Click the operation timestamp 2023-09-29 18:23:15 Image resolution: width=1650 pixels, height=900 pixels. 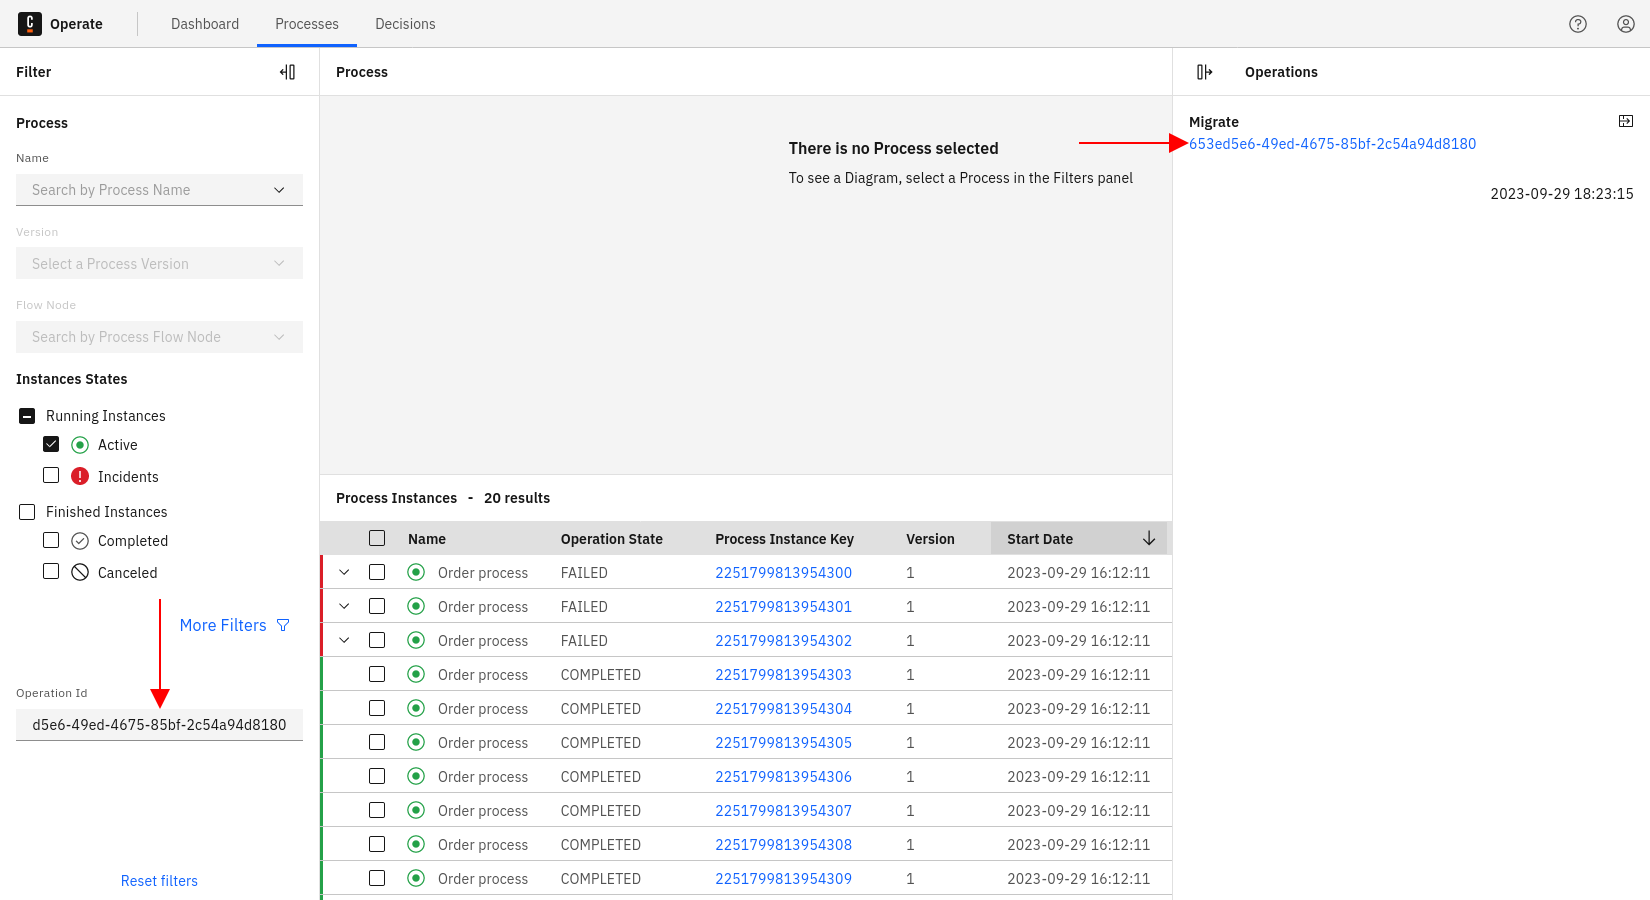click(1562, 194)
